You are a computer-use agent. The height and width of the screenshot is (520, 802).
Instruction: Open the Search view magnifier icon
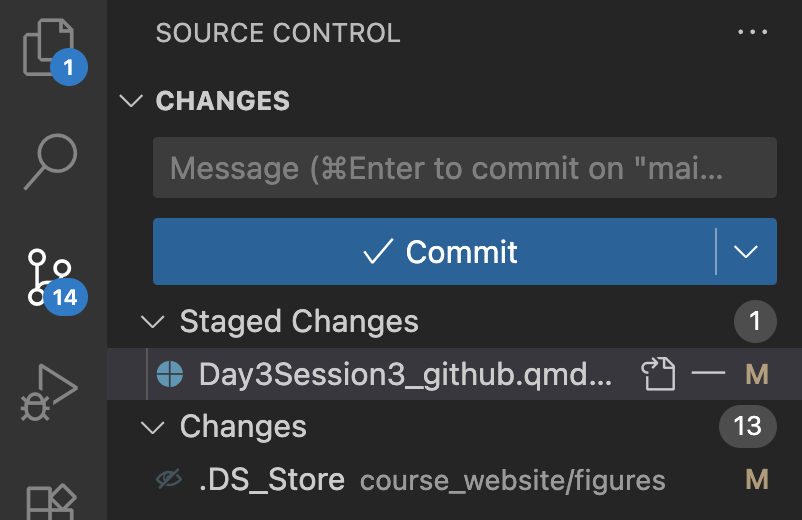pos(51,161)
